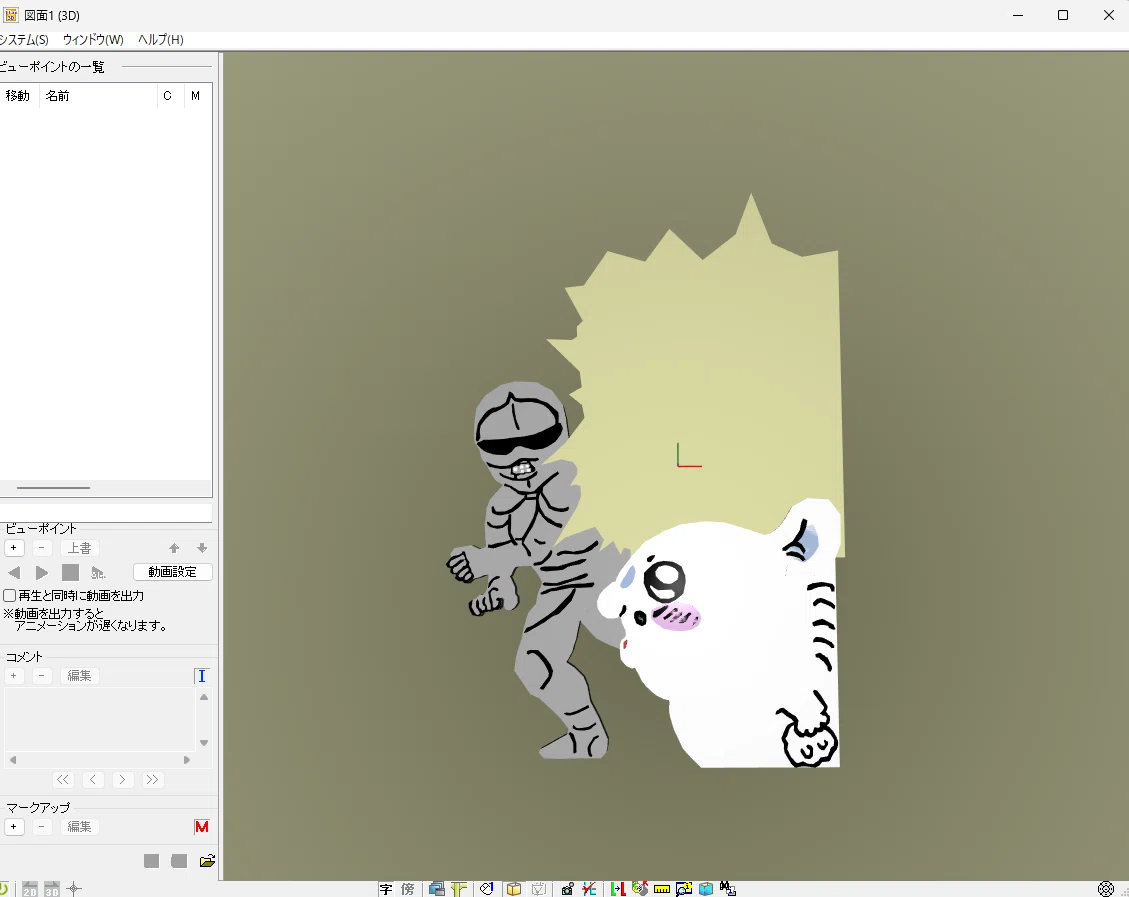Click the 移動 column header
The height and width of the screenshot is (897, 1129).
[18, 96]
